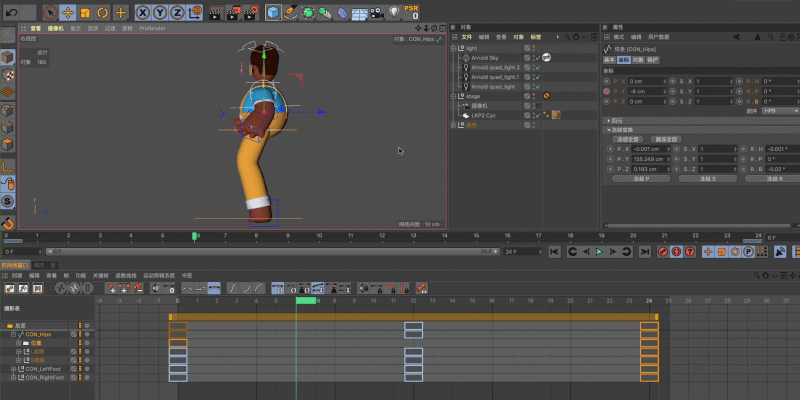Screen dimensions: 800x400
Task: Expand the 四元 section
Action: click(610, 120)
